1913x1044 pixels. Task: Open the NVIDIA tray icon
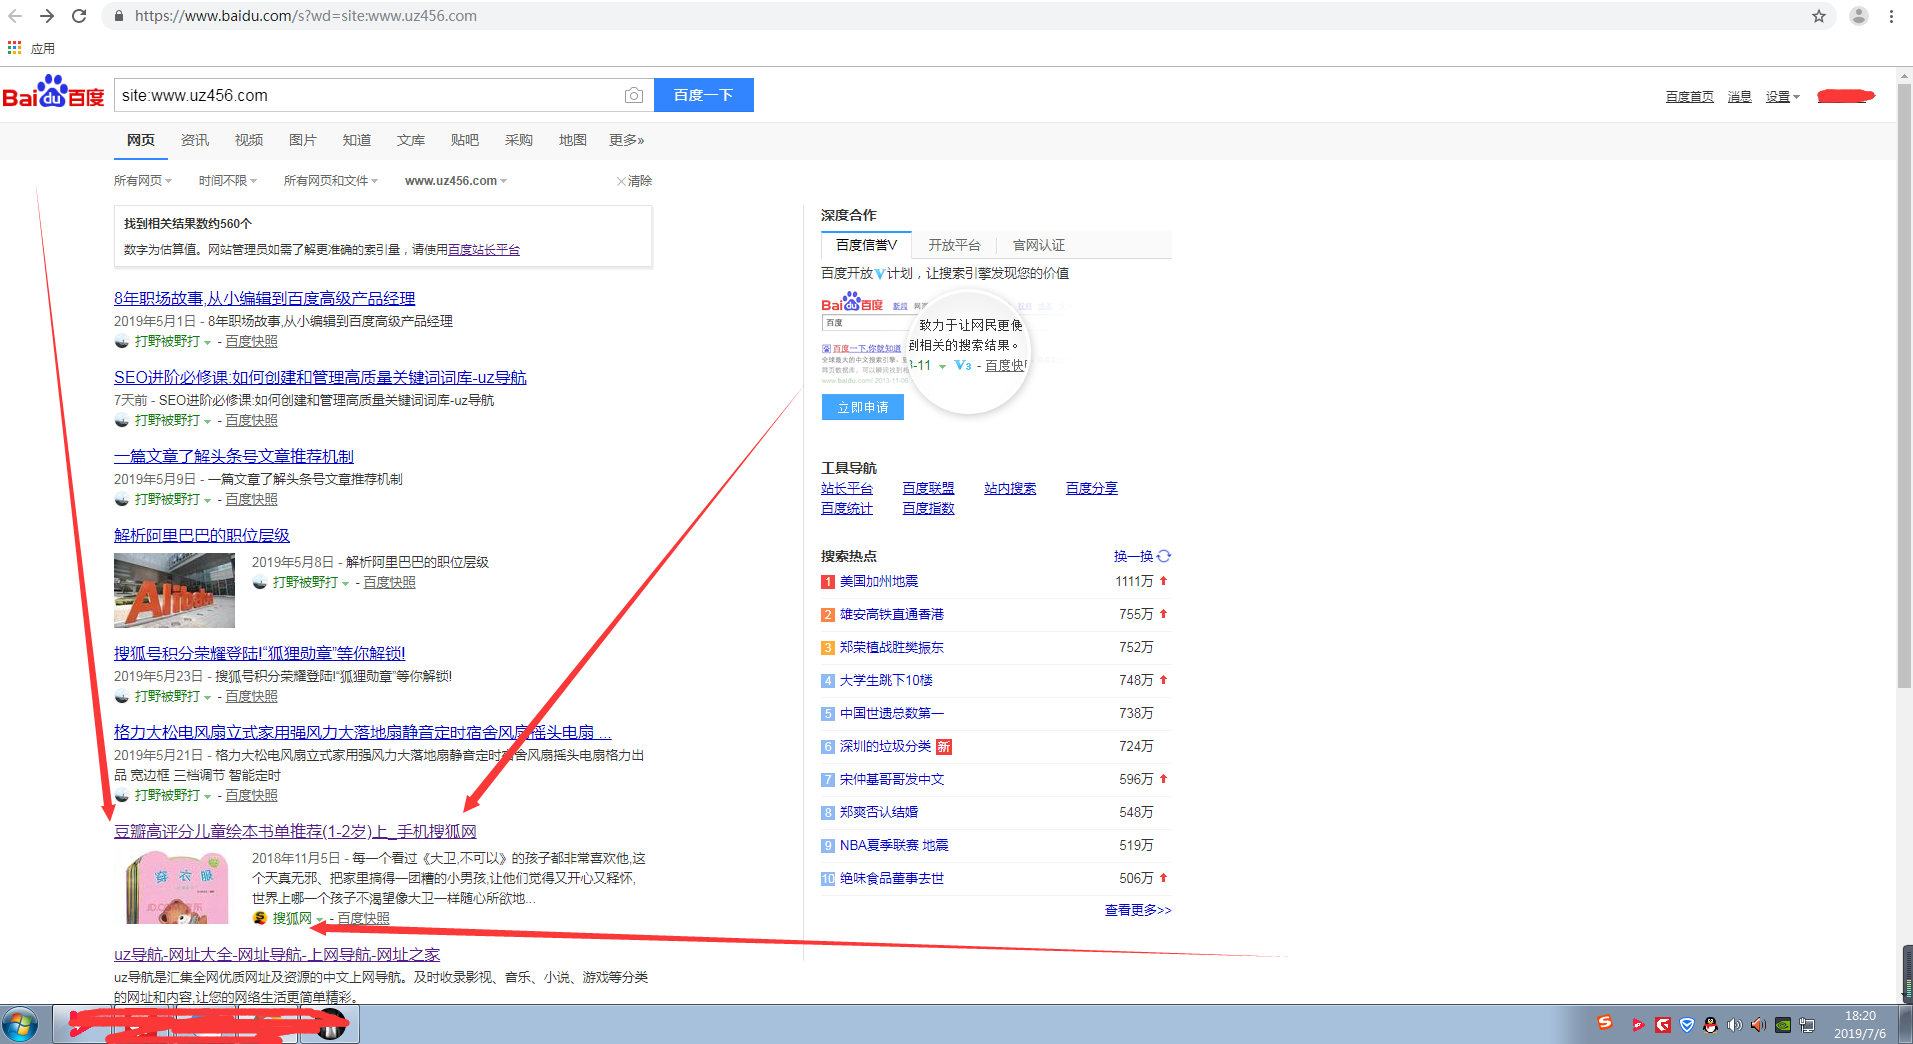(1782, 1025)
